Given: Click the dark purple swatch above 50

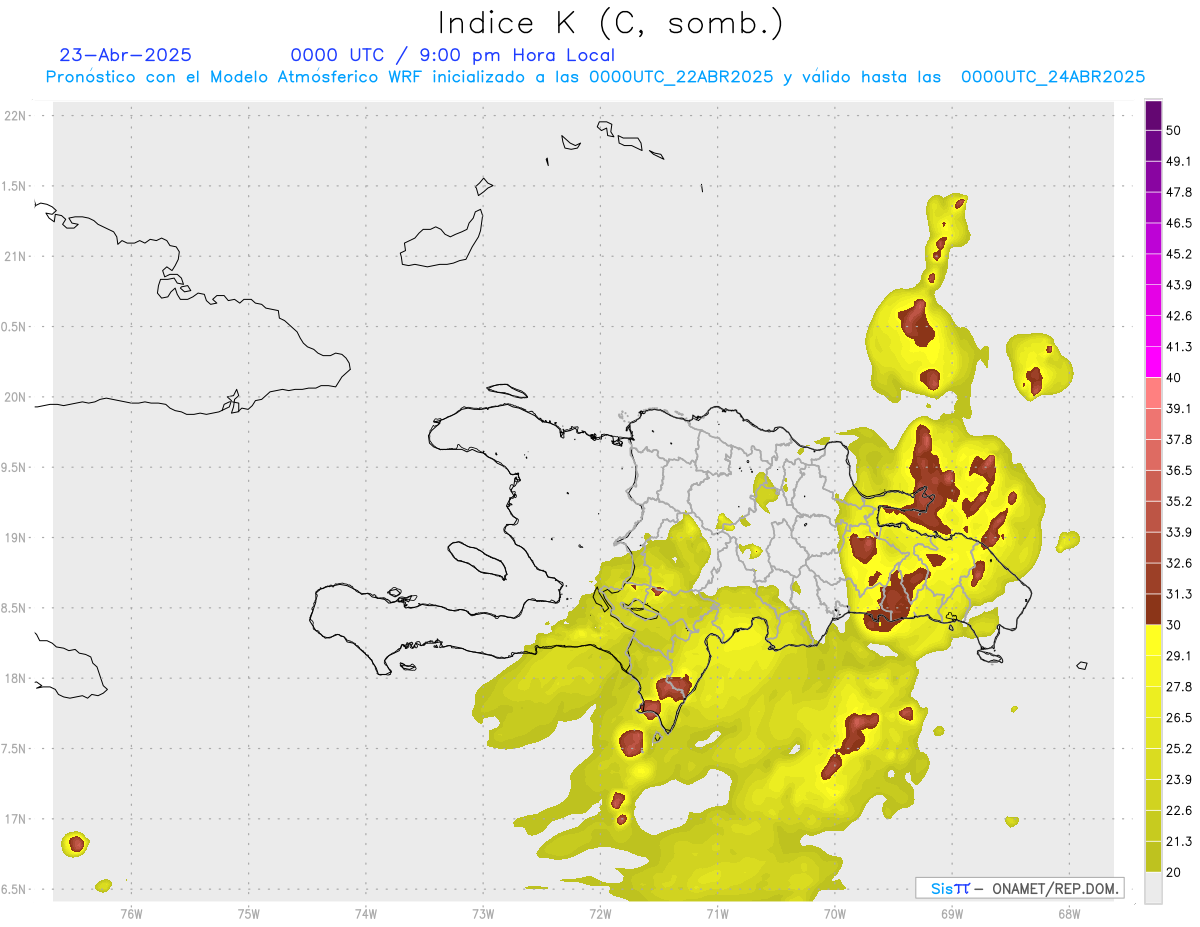Looking at the screenshot, I should pos(1154,116).
